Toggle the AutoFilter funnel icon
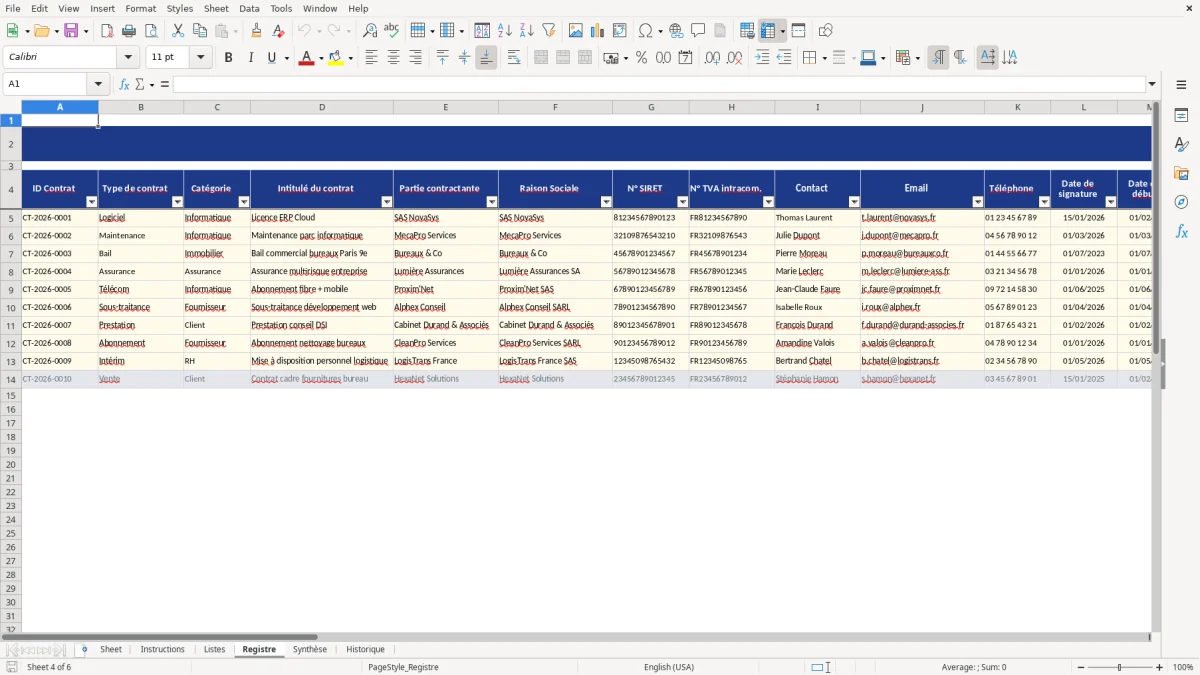This screenshot has height=675, width=1200. point(549,31)
